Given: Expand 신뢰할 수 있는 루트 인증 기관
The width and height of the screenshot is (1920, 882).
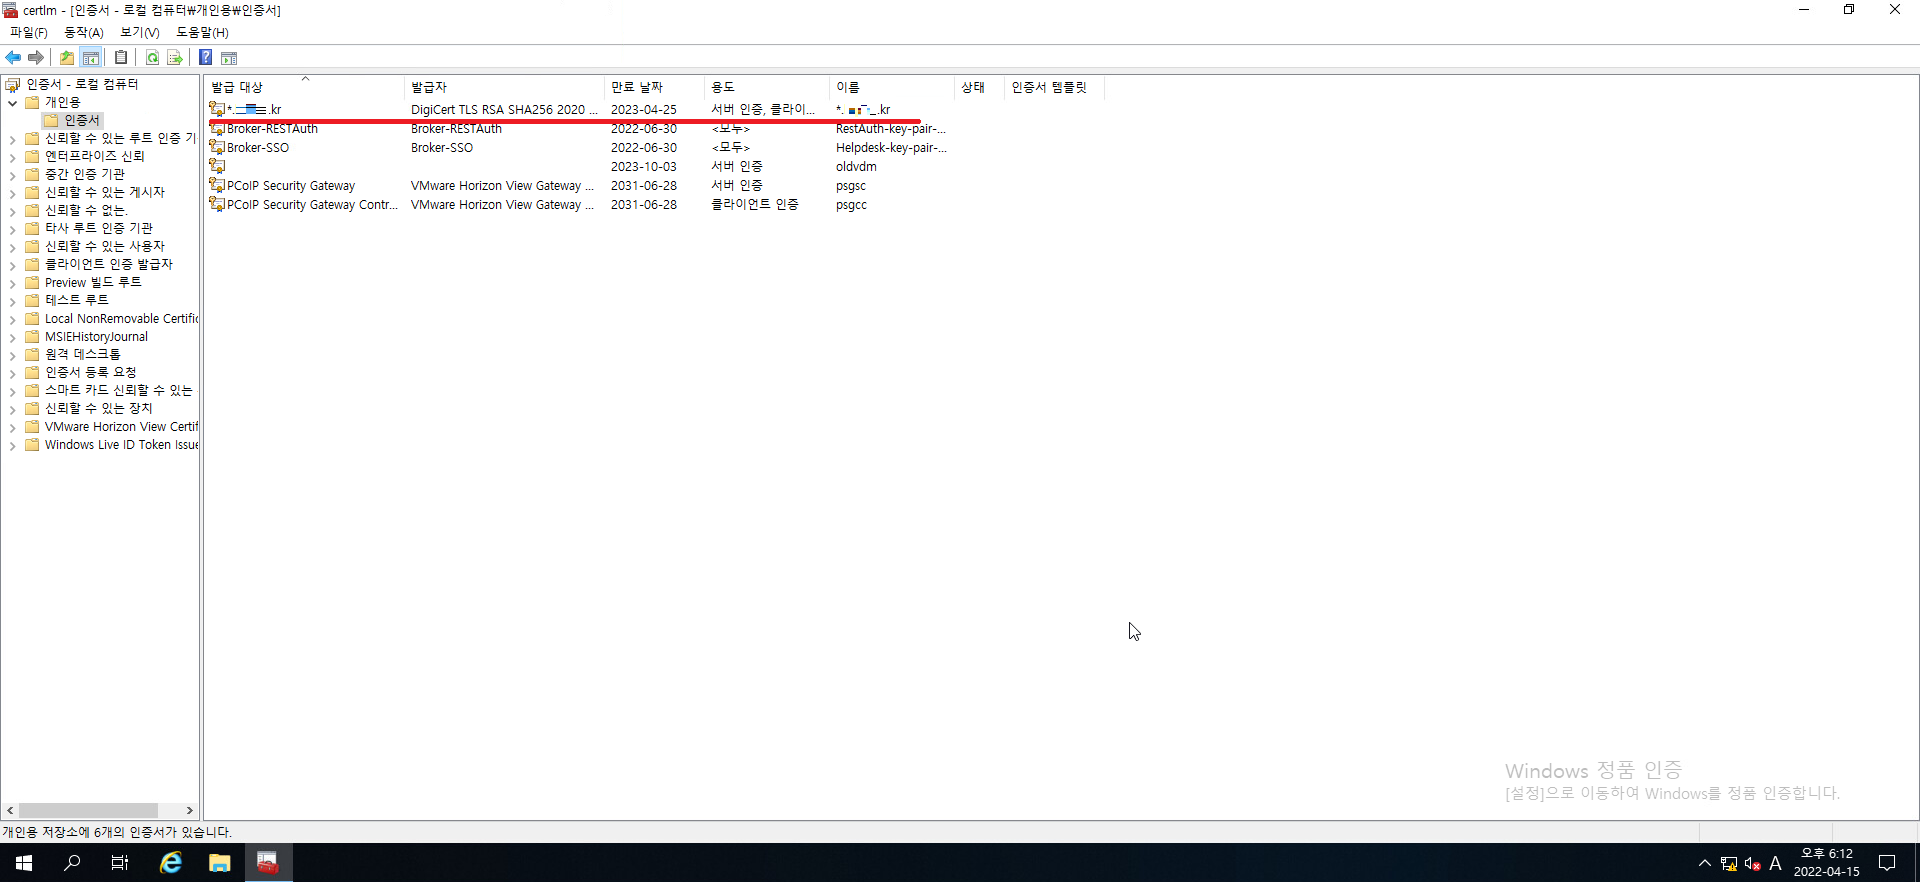Looking at the screenshot, I should [x=12, y=139].
